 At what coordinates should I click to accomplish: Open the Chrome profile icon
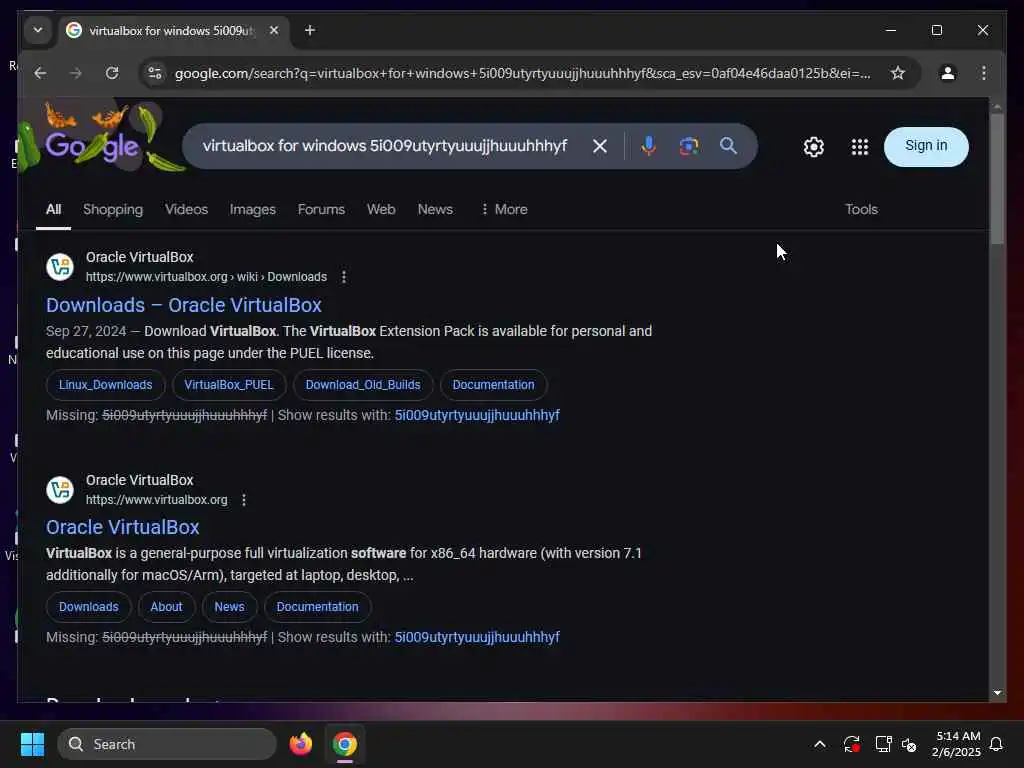948,73
